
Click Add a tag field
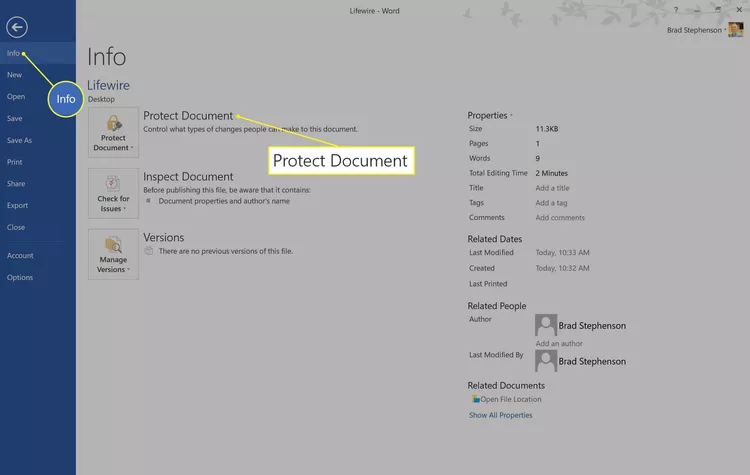tap(551, 203)
